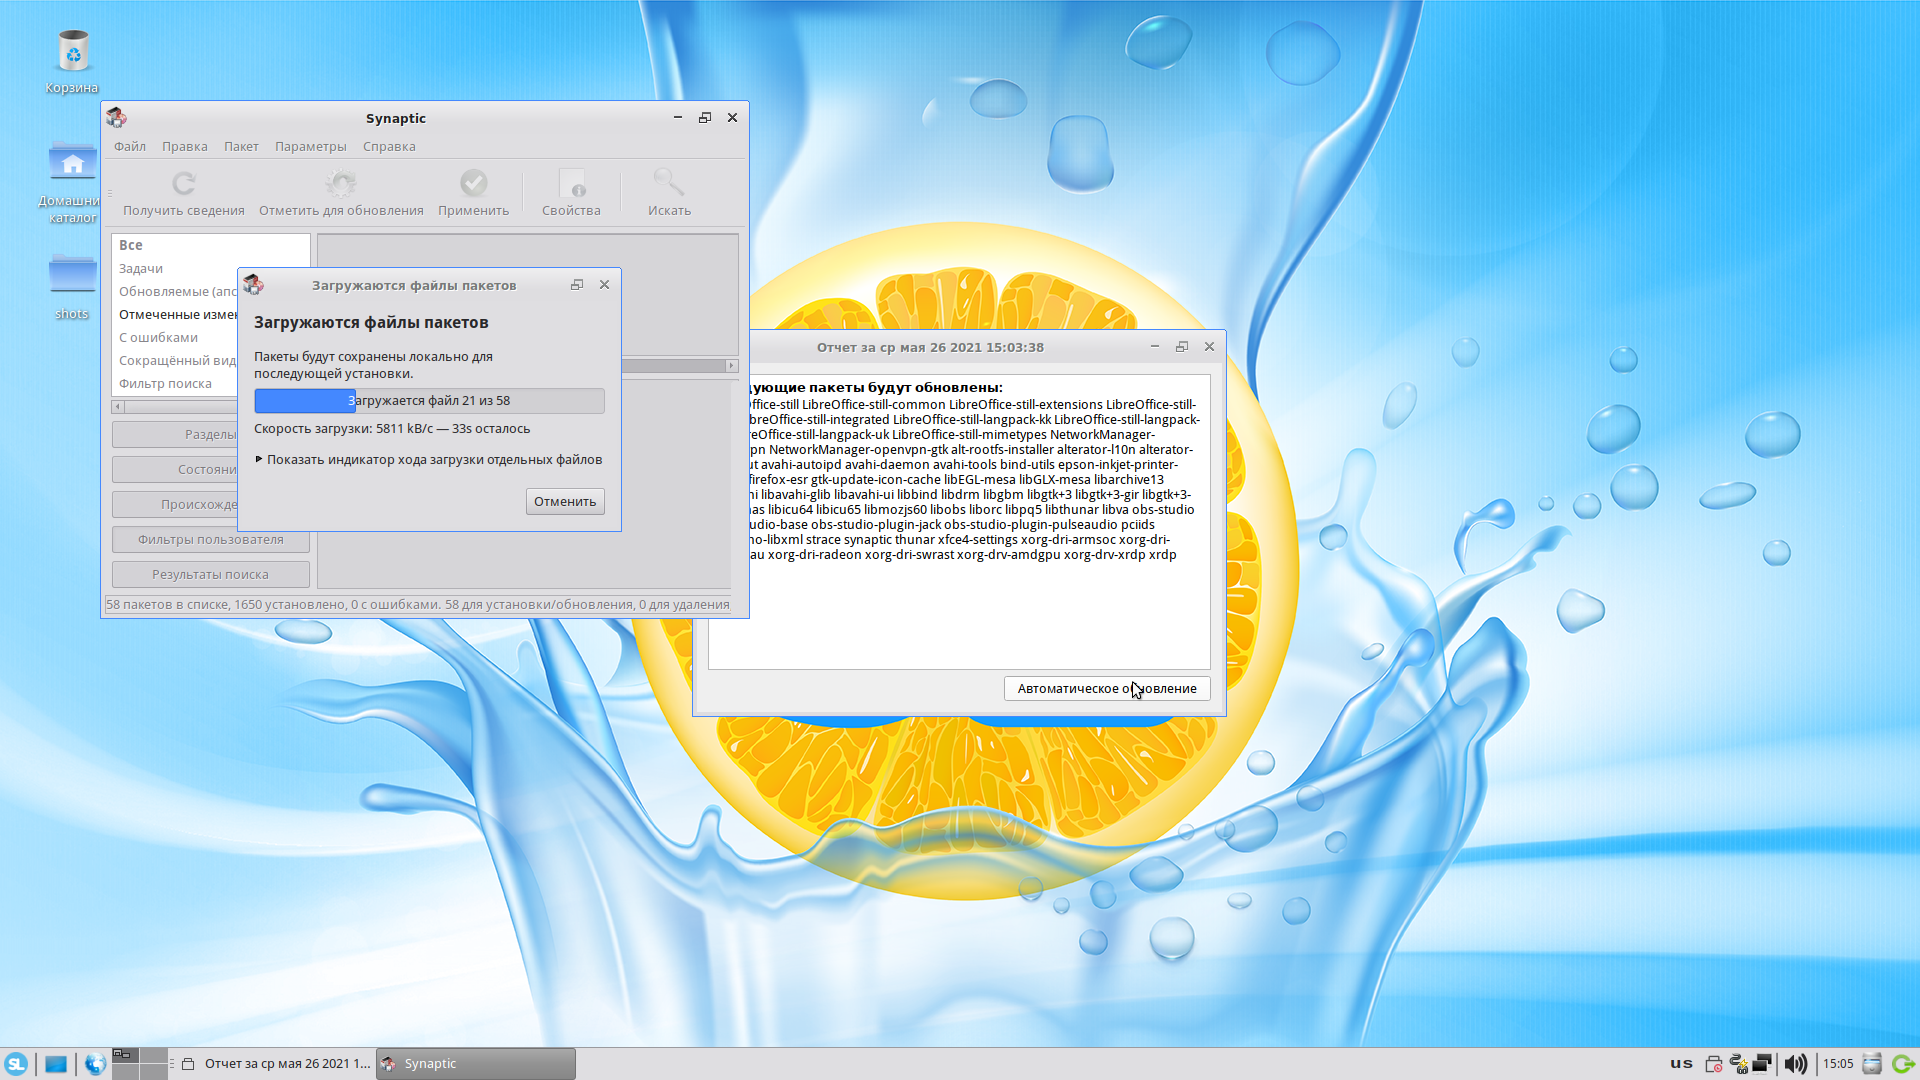This screenshot has width=1920, height=1080.
Task: Open the shots folder on desktop
Action: (x=72, y=275)
